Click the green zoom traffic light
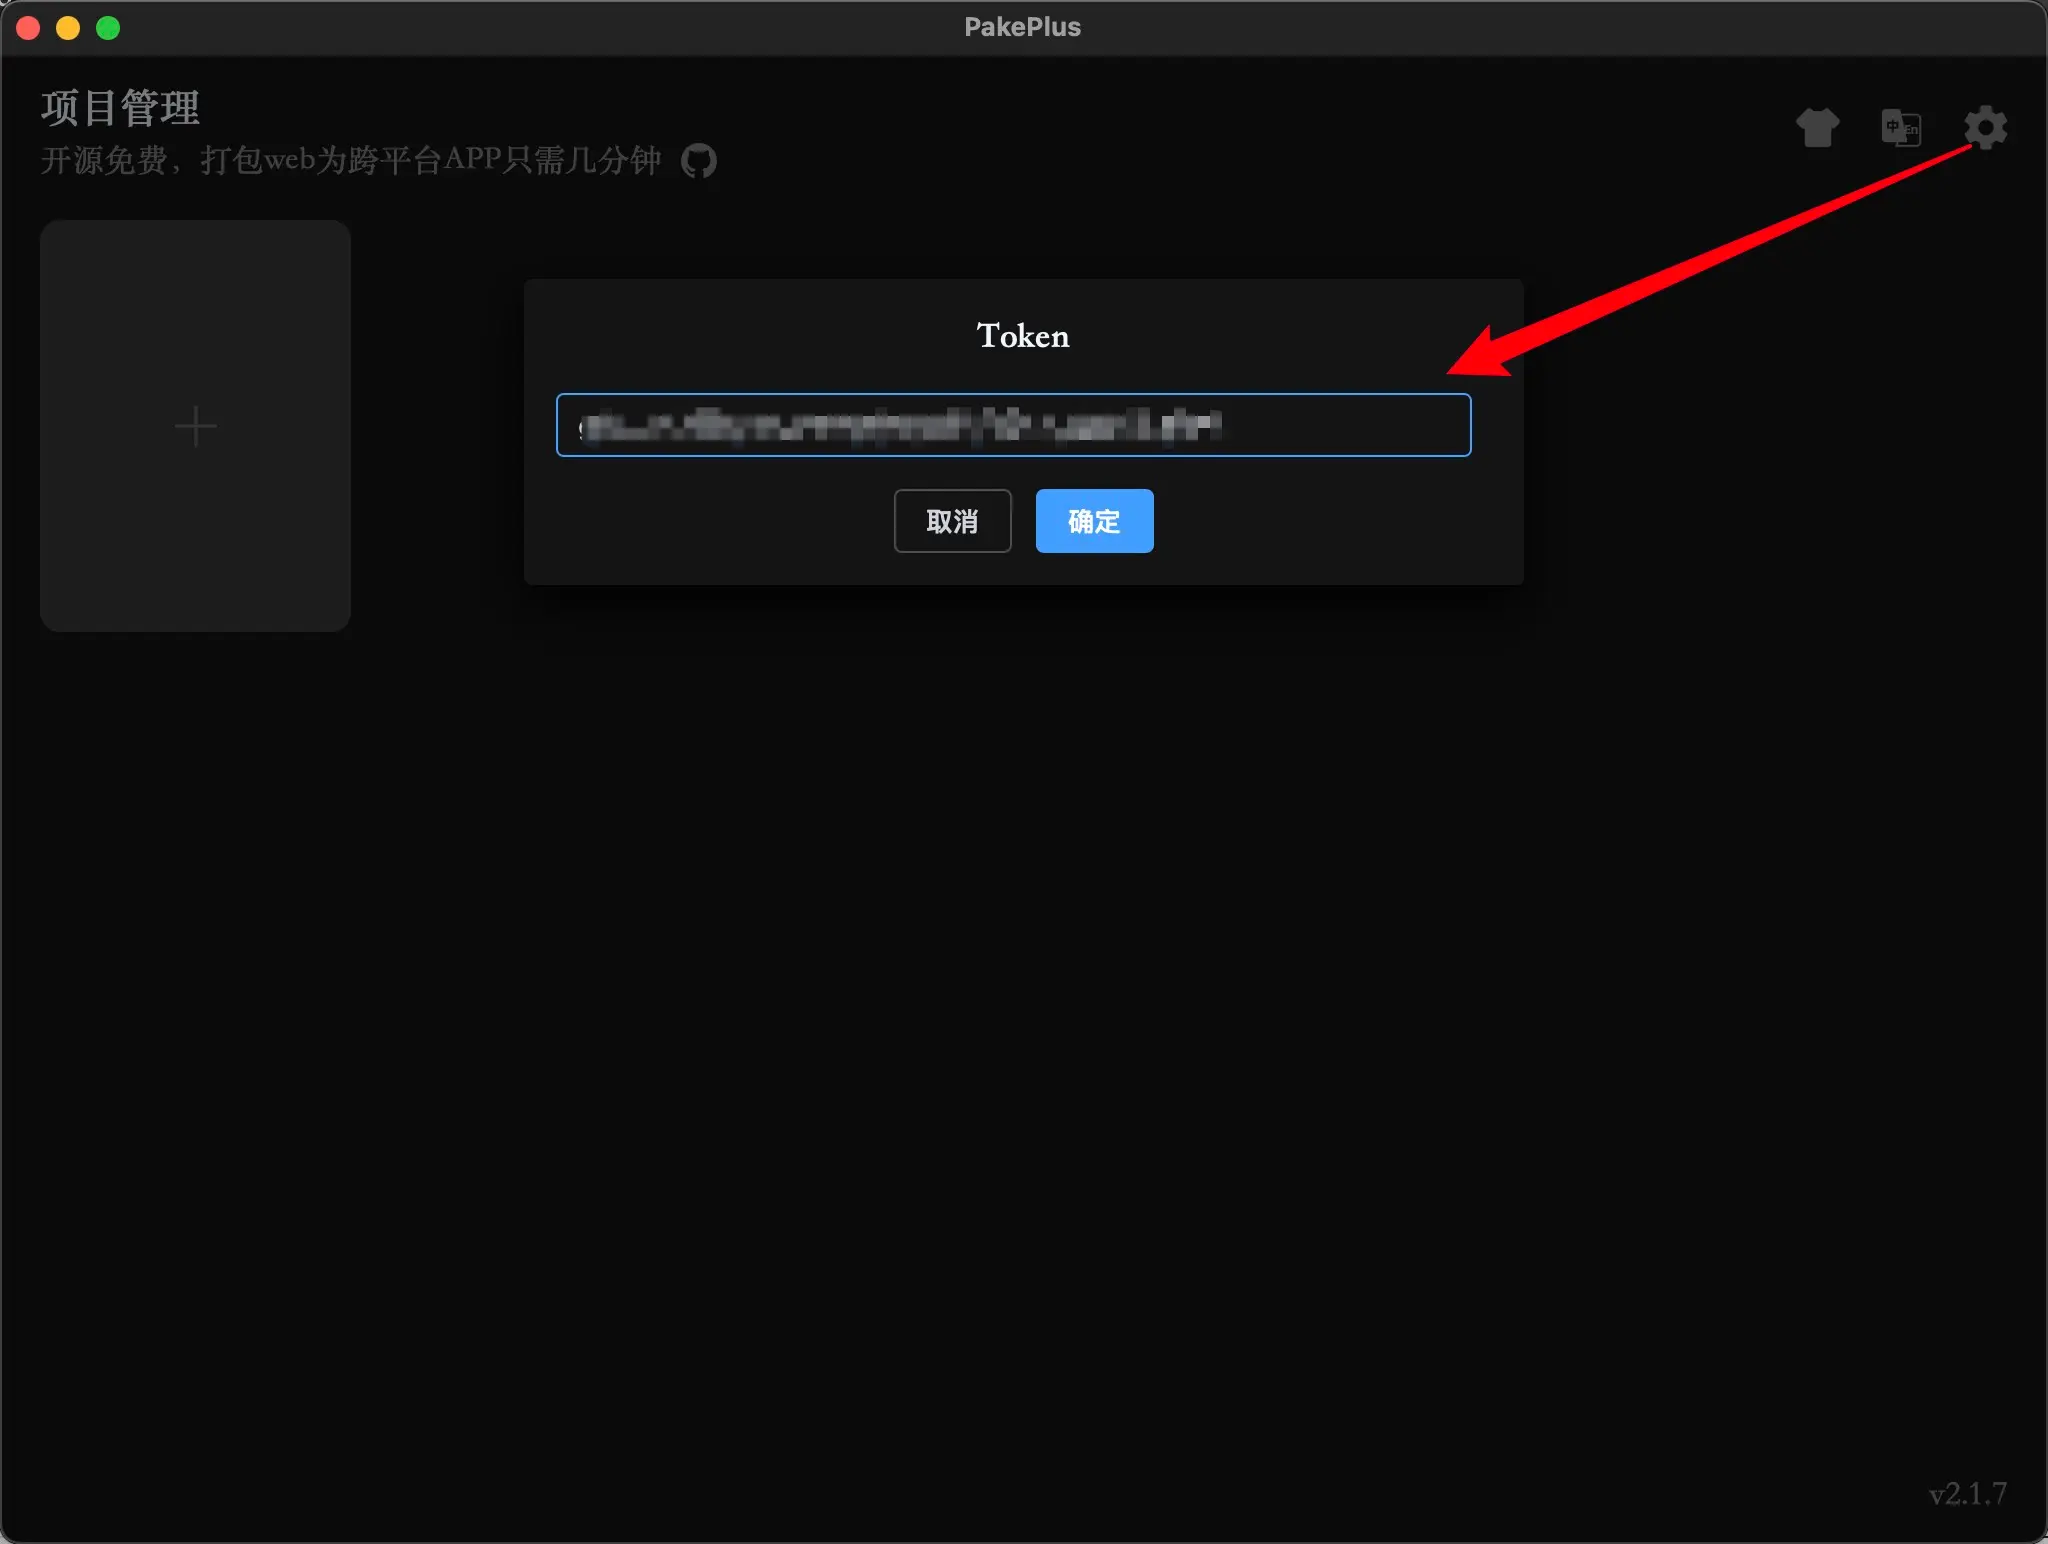This screenshot has width=2048, height=1544. tap(107, 27)
